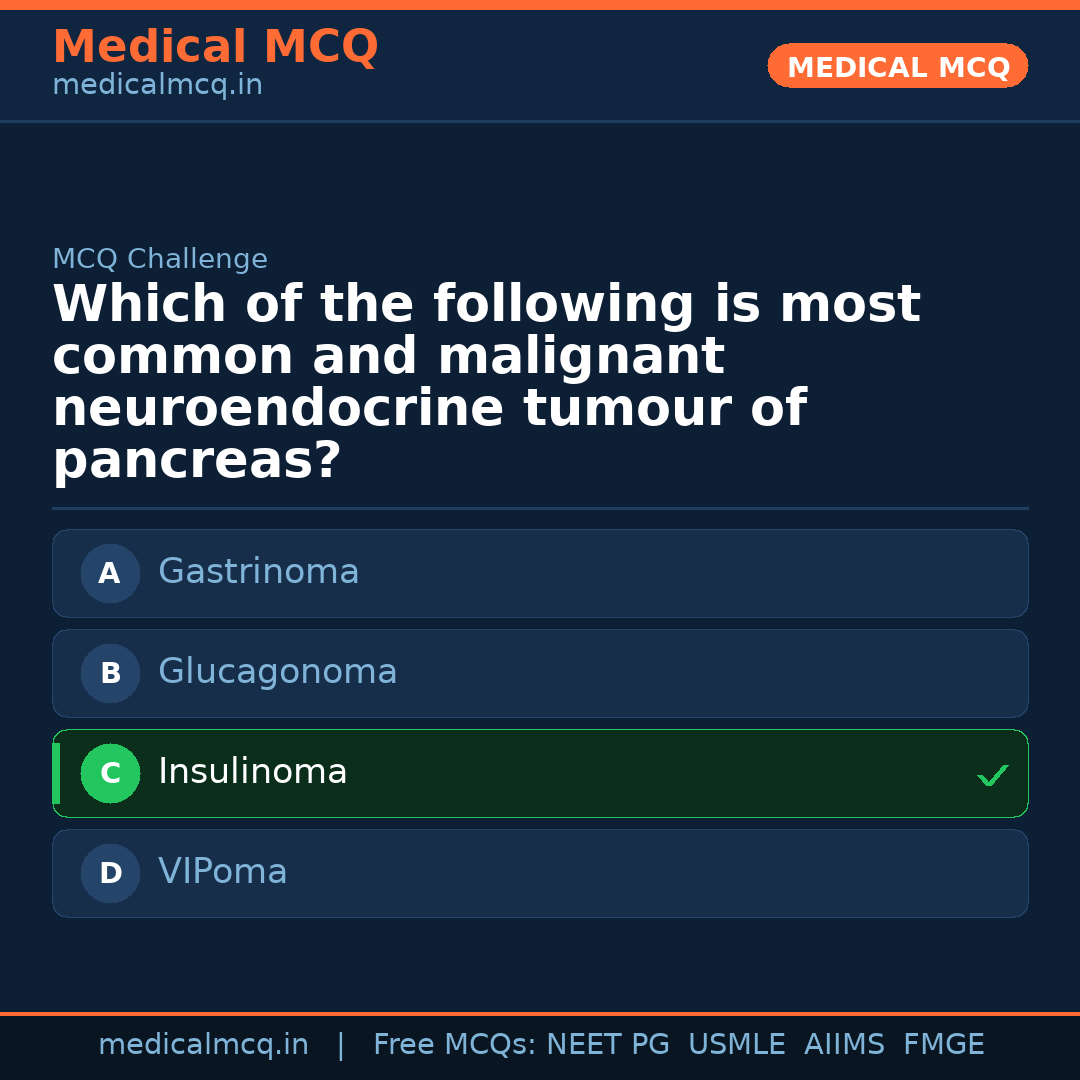Click the green bar beside Insulinoma
1080x1080 pixels.
[55, 773]
